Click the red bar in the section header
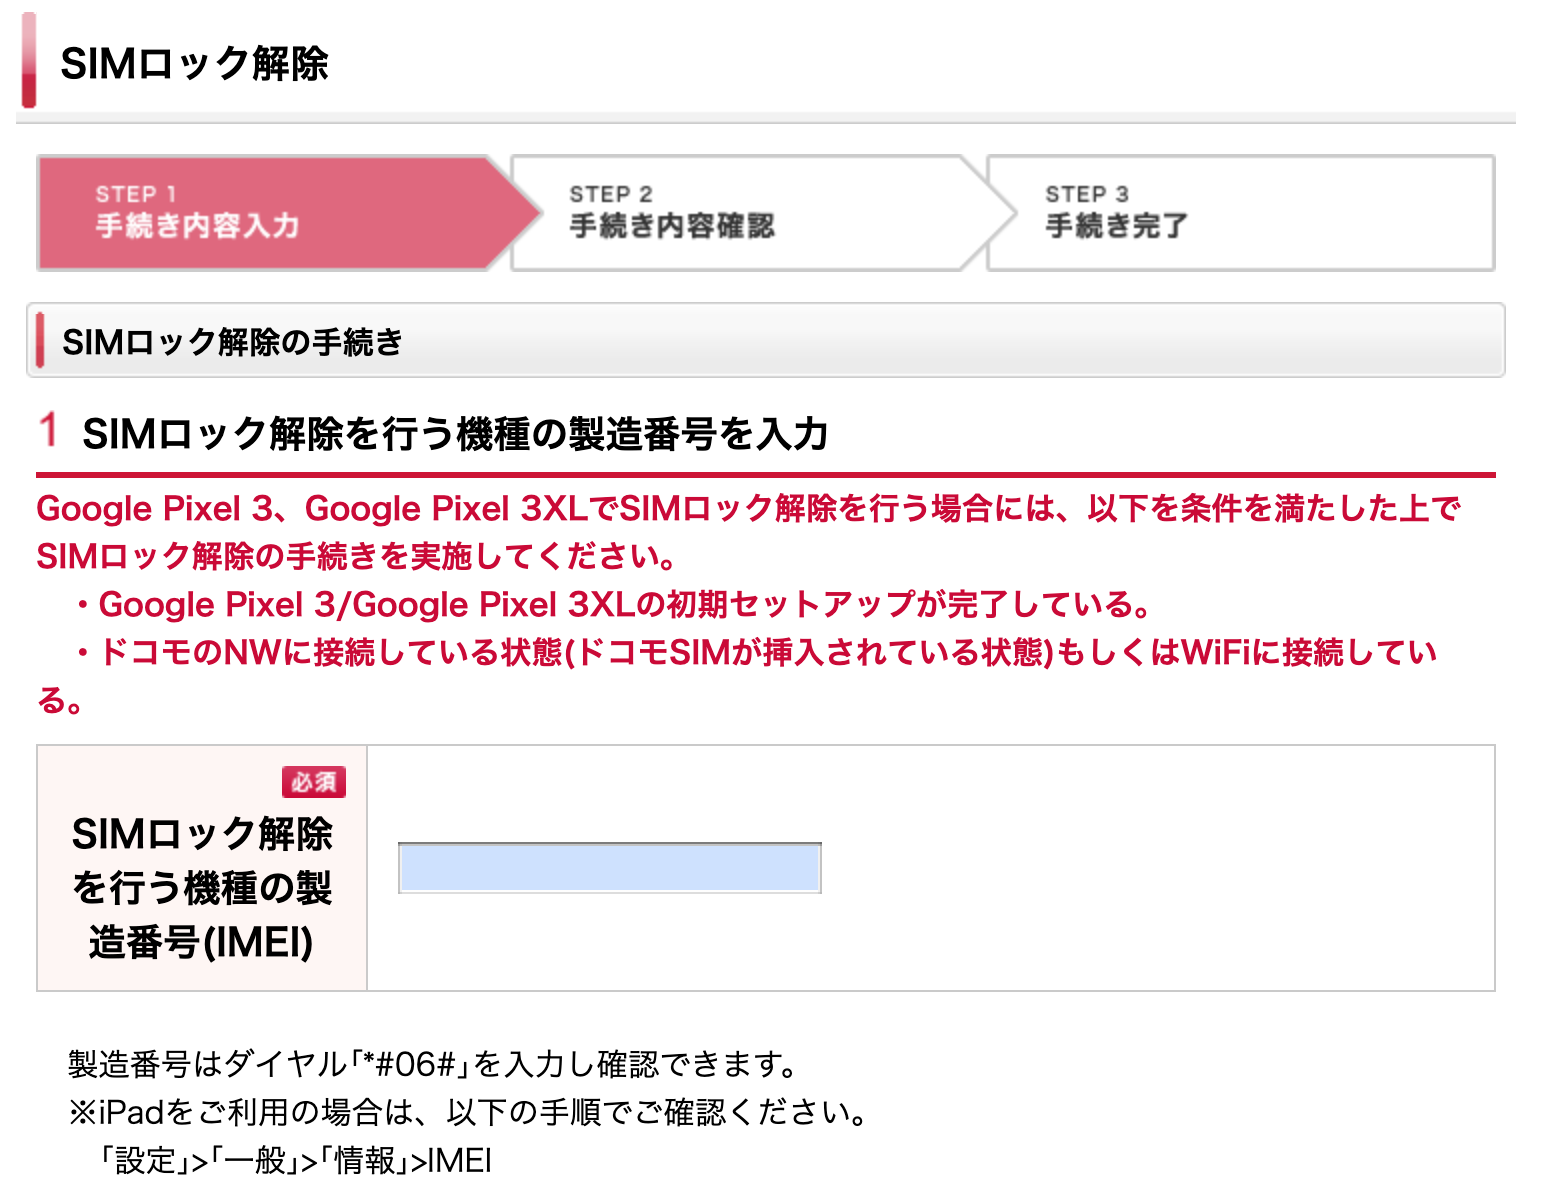Viewport: 1554px width, 1190px height. pos(40,340)
